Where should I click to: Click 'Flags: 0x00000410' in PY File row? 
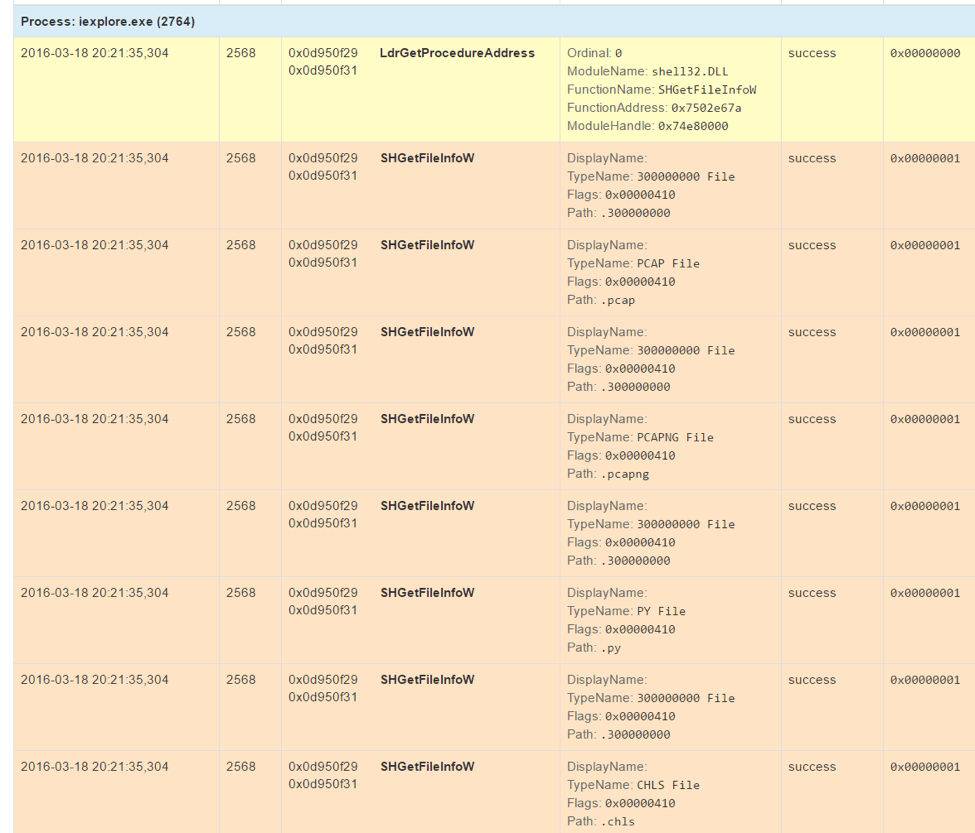click(x=621, y=629)
